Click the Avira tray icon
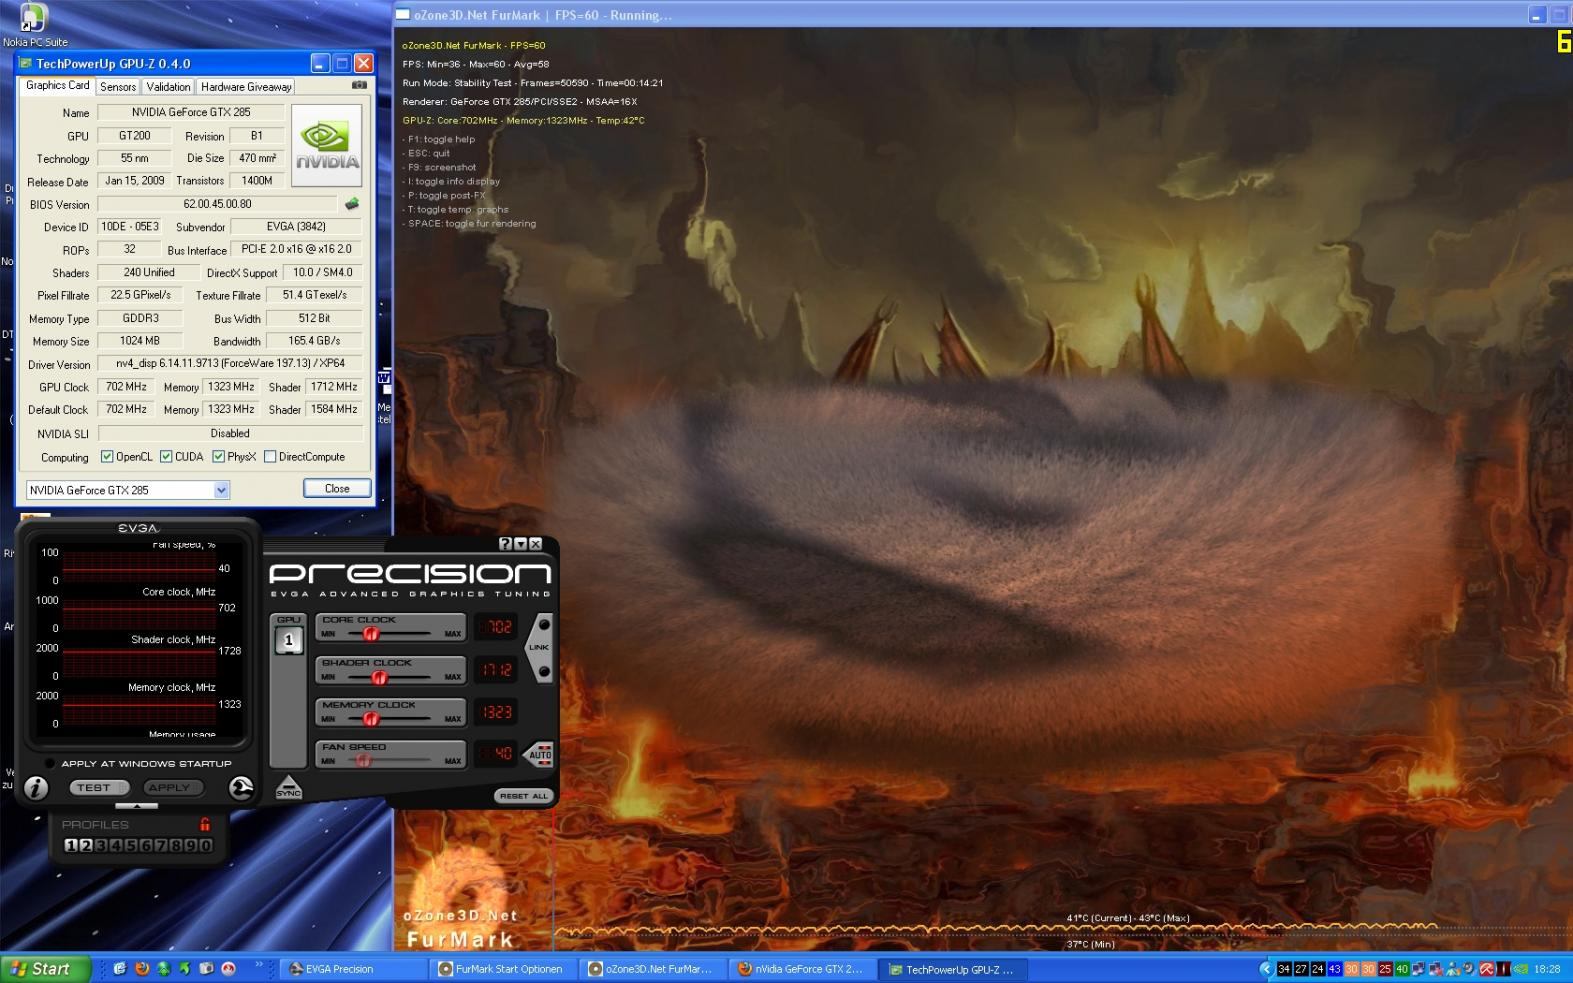Image resolution: width=1573 pixels, height=983 pixels. [1486, 969]
